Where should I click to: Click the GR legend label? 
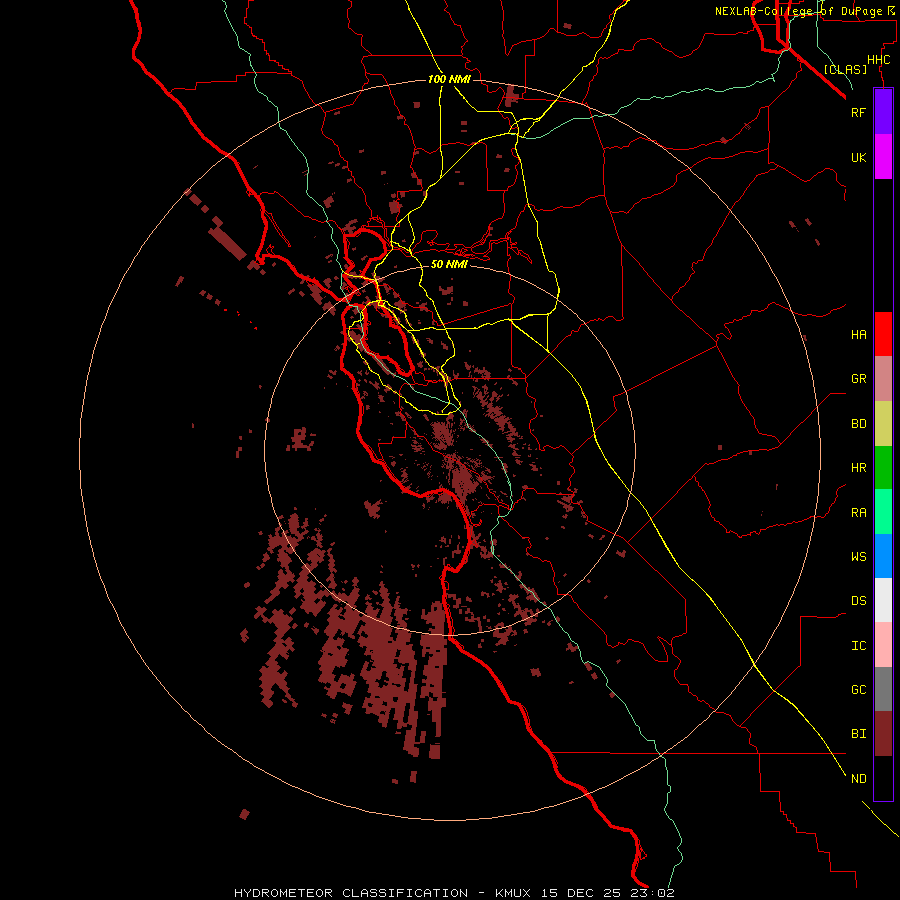858,379
